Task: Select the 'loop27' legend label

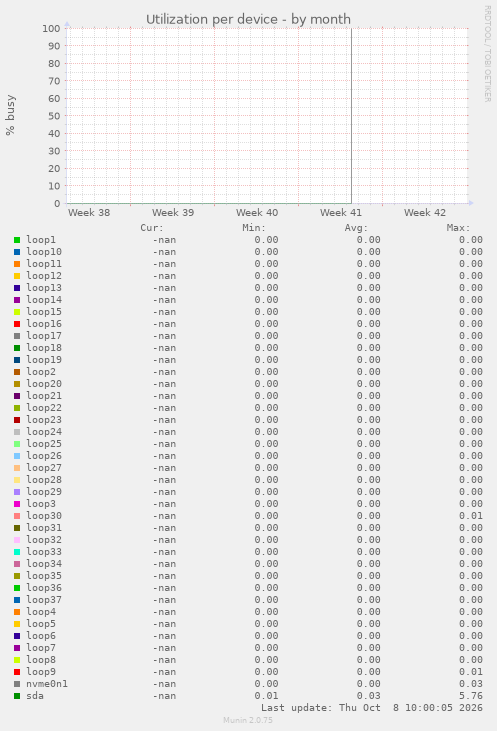Action: [x=44, y=468]
